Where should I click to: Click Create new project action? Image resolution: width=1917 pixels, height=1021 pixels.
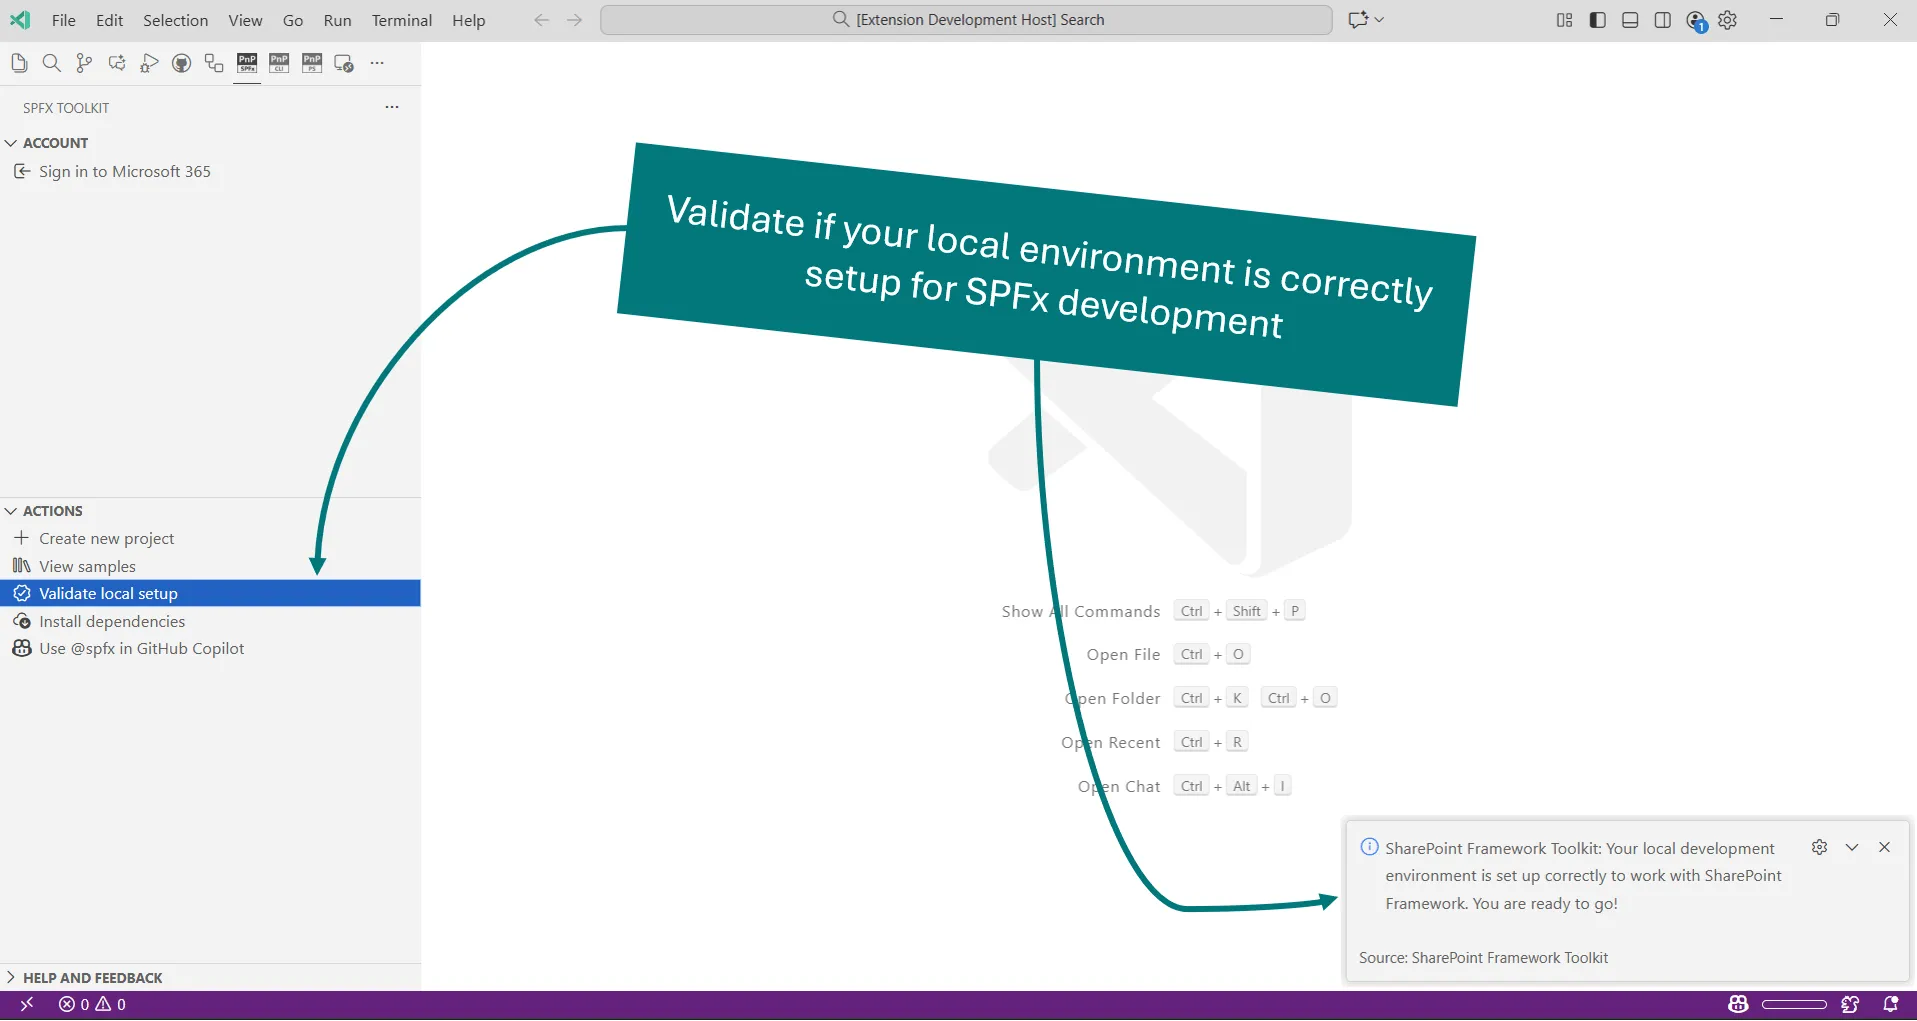[x=107, y=538]
